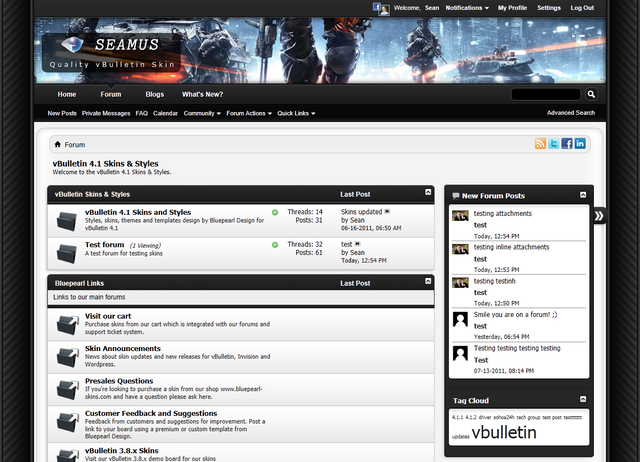This screenshot has height=462, width=640.
Task: Click the Visit our cart forum icon
Action: tap(68, 324)
